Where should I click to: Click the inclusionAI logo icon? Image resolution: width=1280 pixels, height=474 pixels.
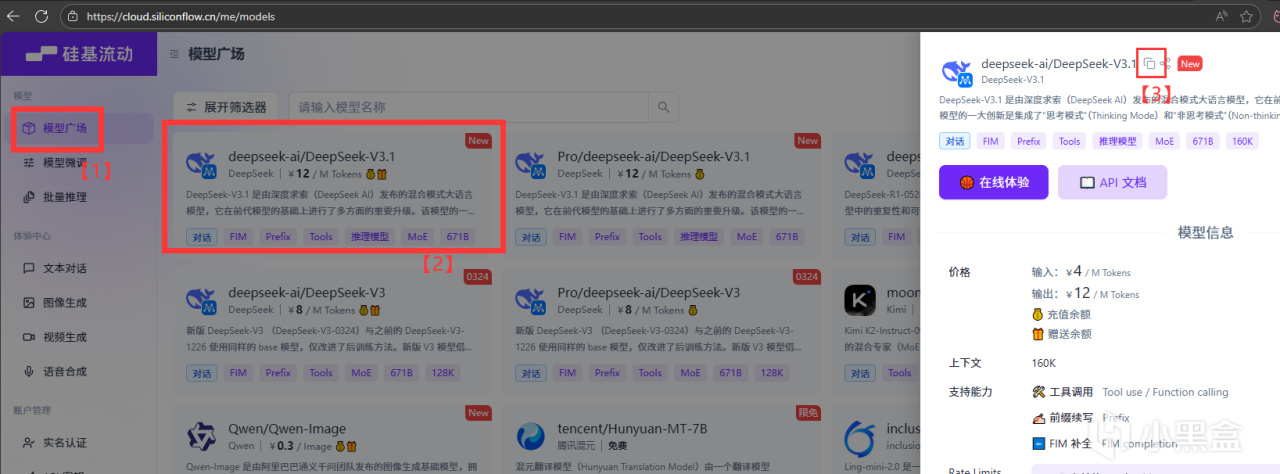pos(860,437)
